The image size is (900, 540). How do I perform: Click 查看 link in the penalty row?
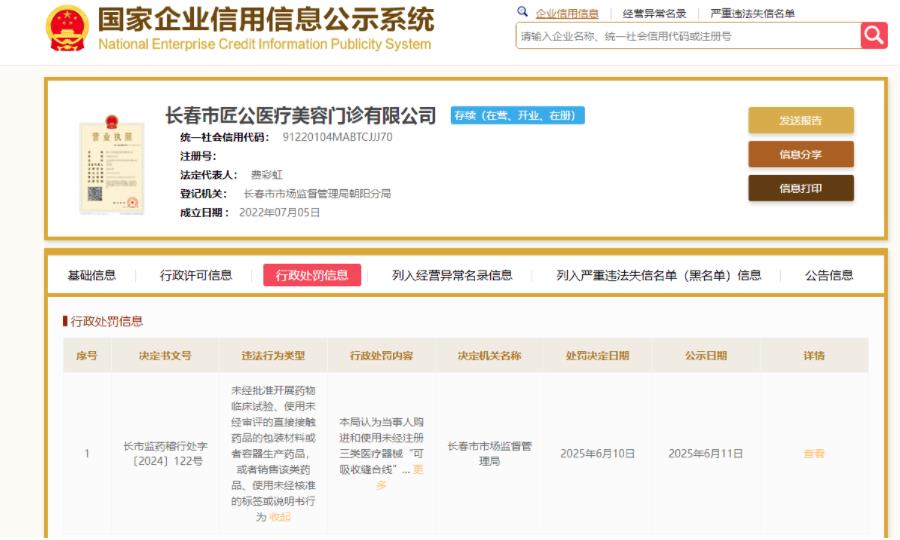[x=814, y=454]
